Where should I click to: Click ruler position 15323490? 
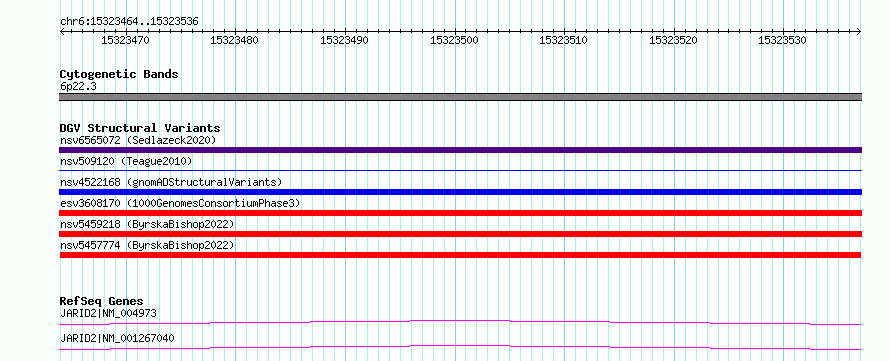click(345, 40)
